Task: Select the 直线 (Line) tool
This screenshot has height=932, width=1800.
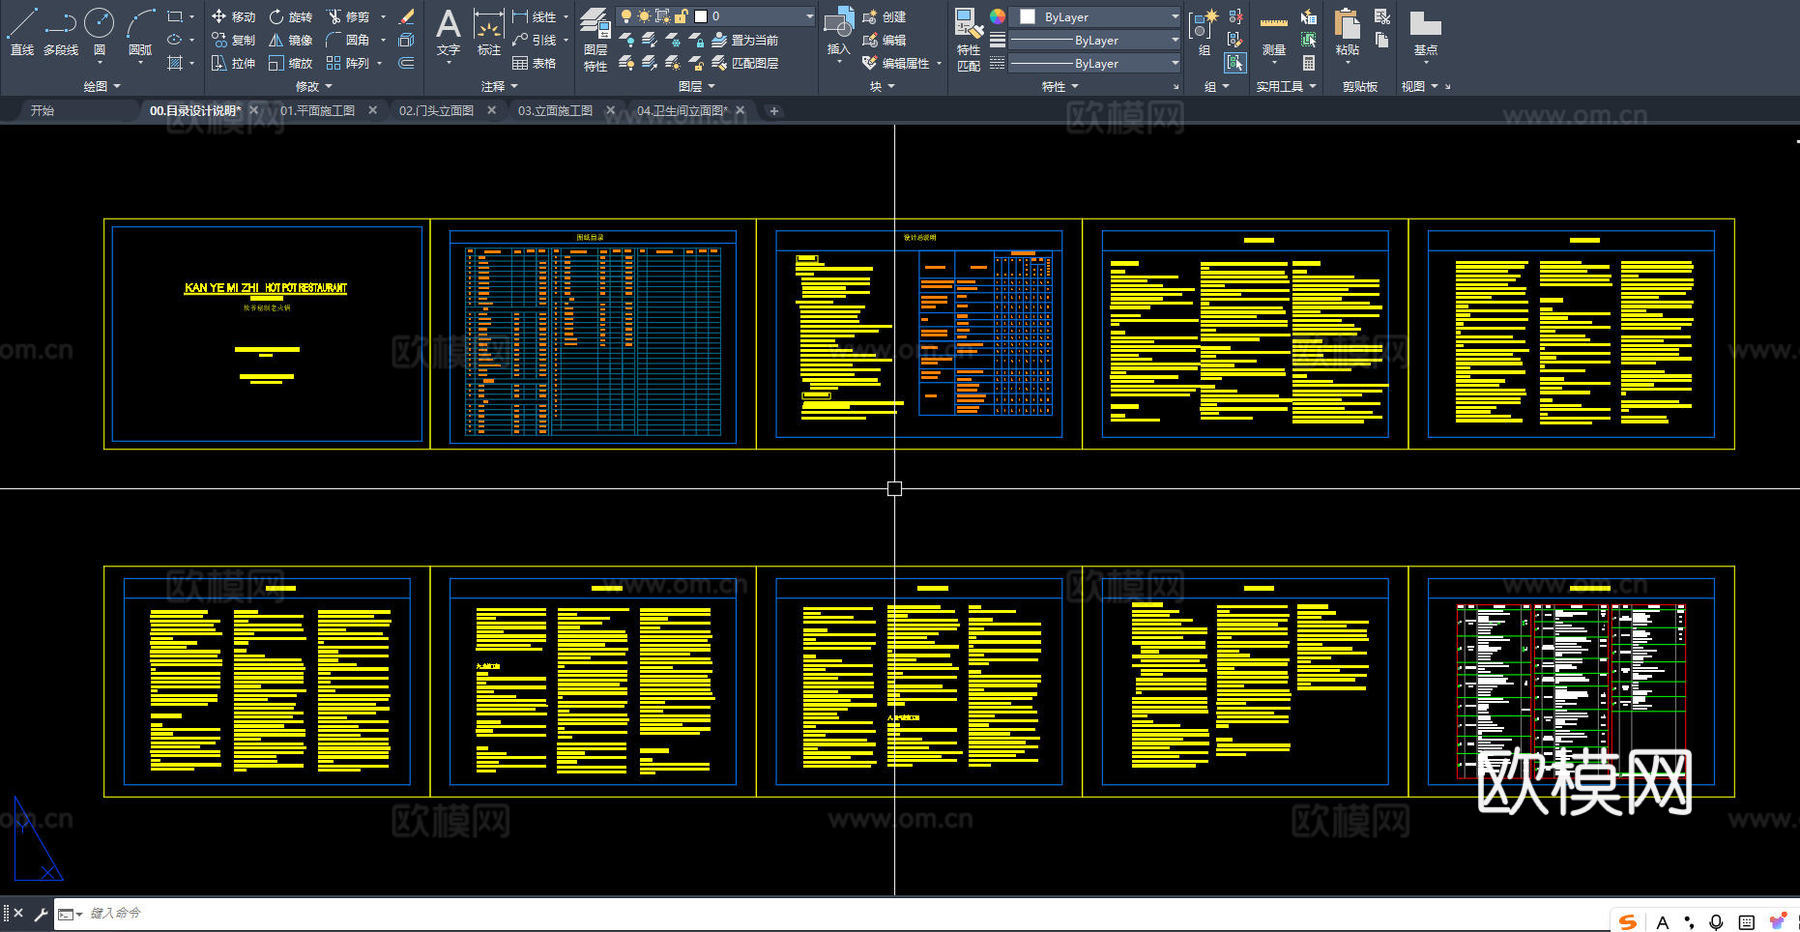Action: (22, 30)
